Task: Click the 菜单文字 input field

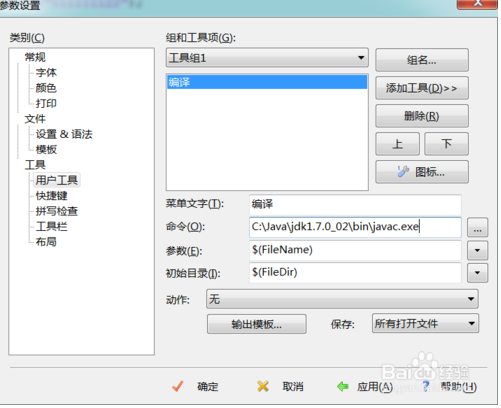Action: (x=355, y=204)
